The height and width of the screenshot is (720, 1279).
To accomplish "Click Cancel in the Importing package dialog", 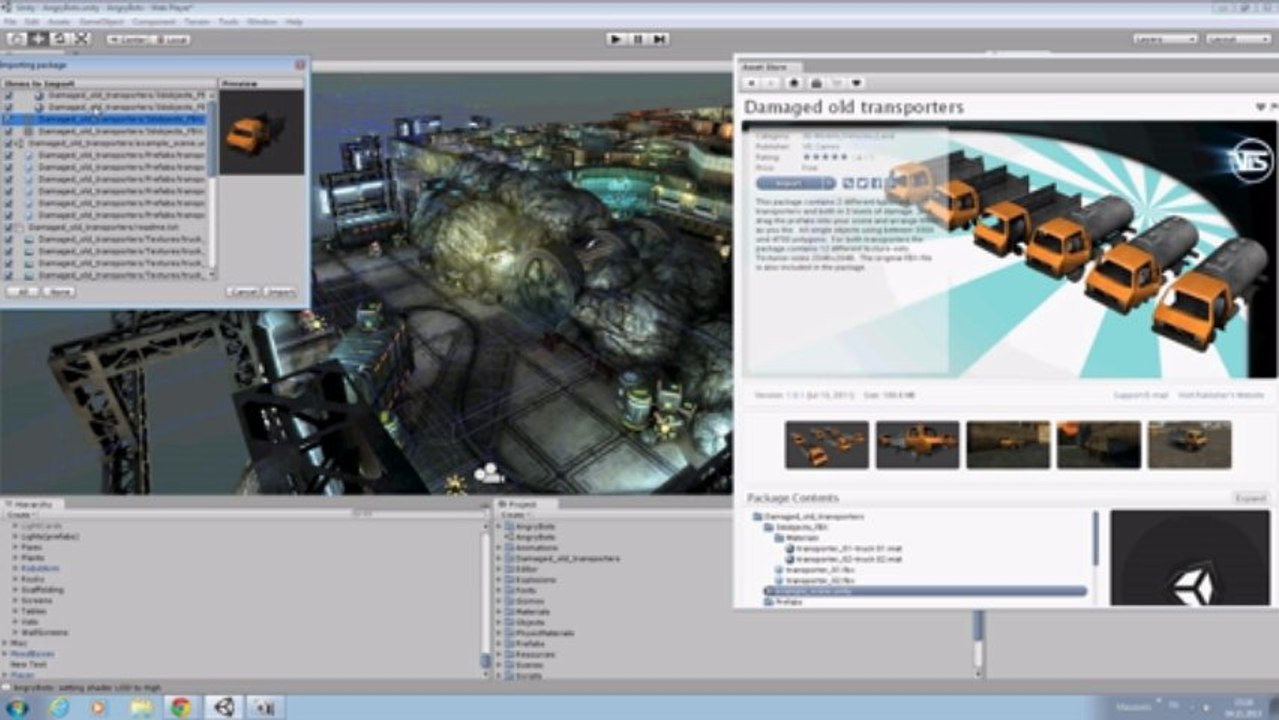I will [x=243, y=292].
